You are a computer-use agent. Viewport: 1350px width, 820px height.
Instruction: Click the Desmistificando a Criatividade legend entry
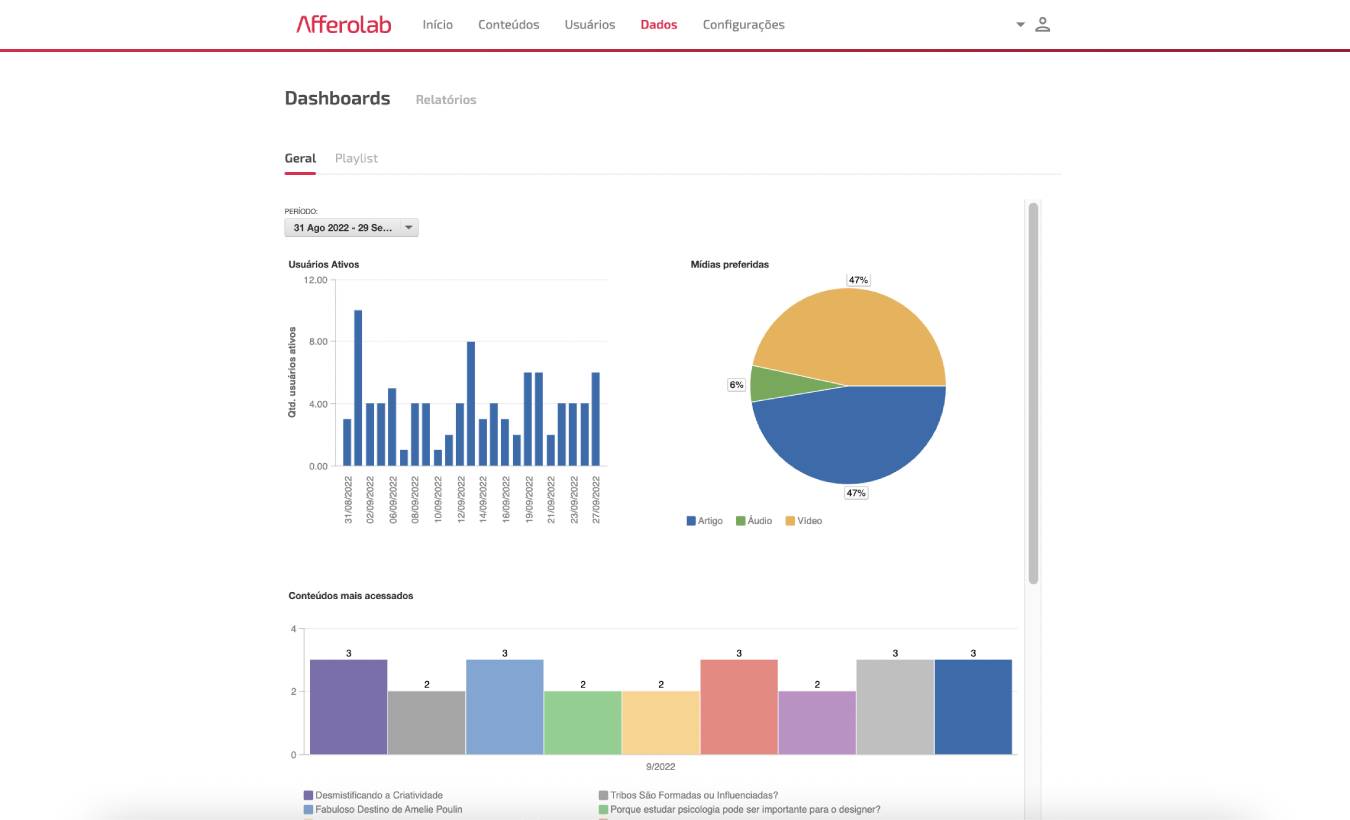(372, 796)
